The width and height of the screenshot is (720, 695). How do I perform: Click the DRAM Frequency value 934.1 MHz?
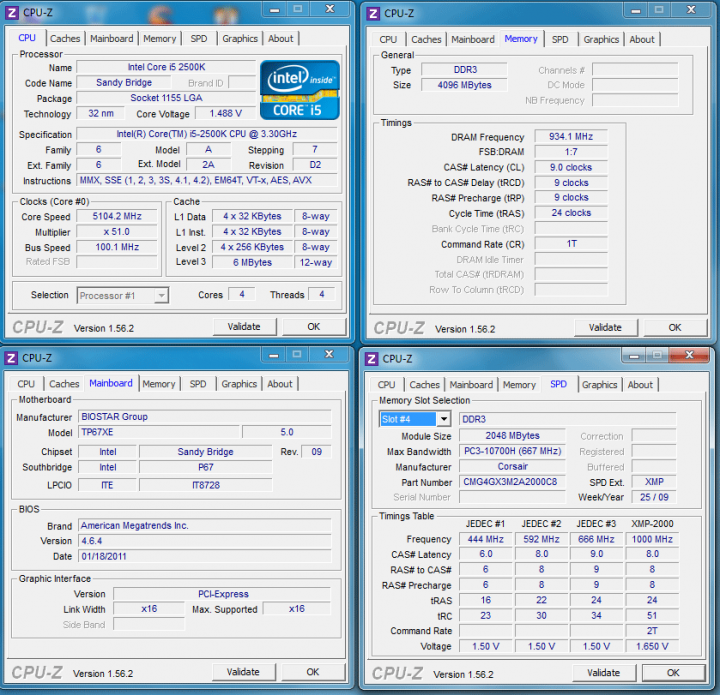[x=571, y=136]
